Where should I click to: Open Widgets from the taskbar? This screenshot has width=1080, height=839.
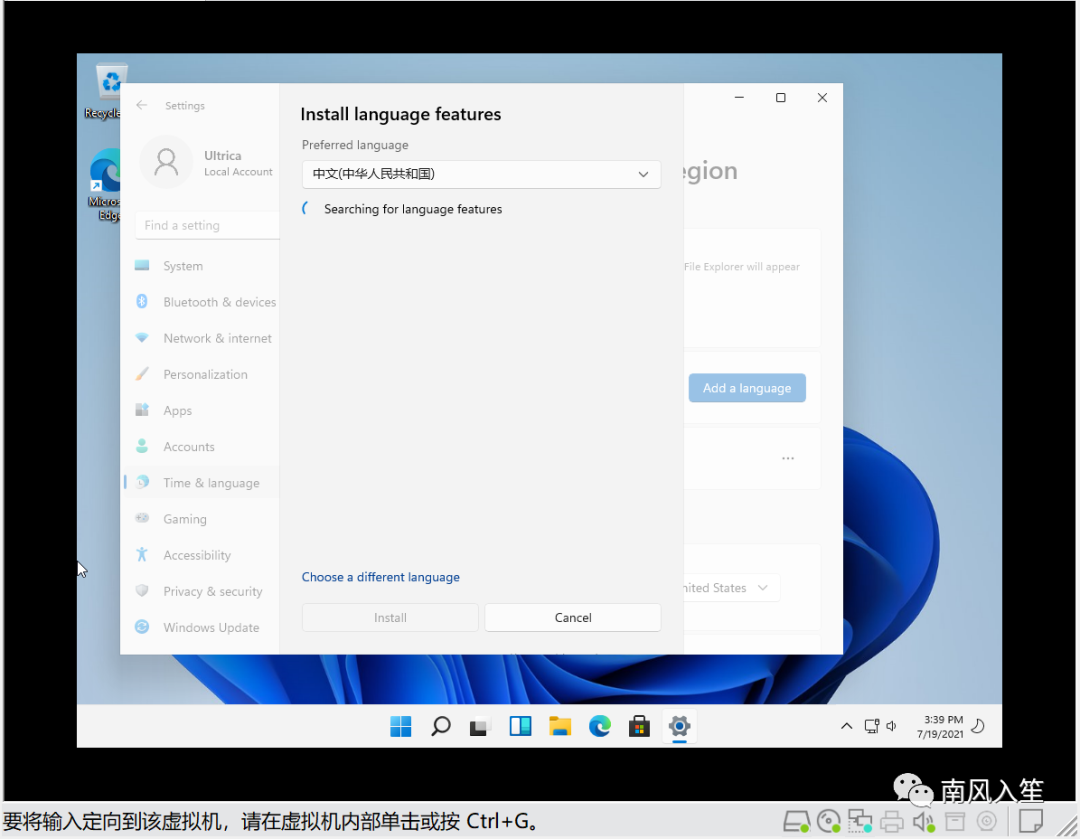pyautogui.click(x=520, y=726)
